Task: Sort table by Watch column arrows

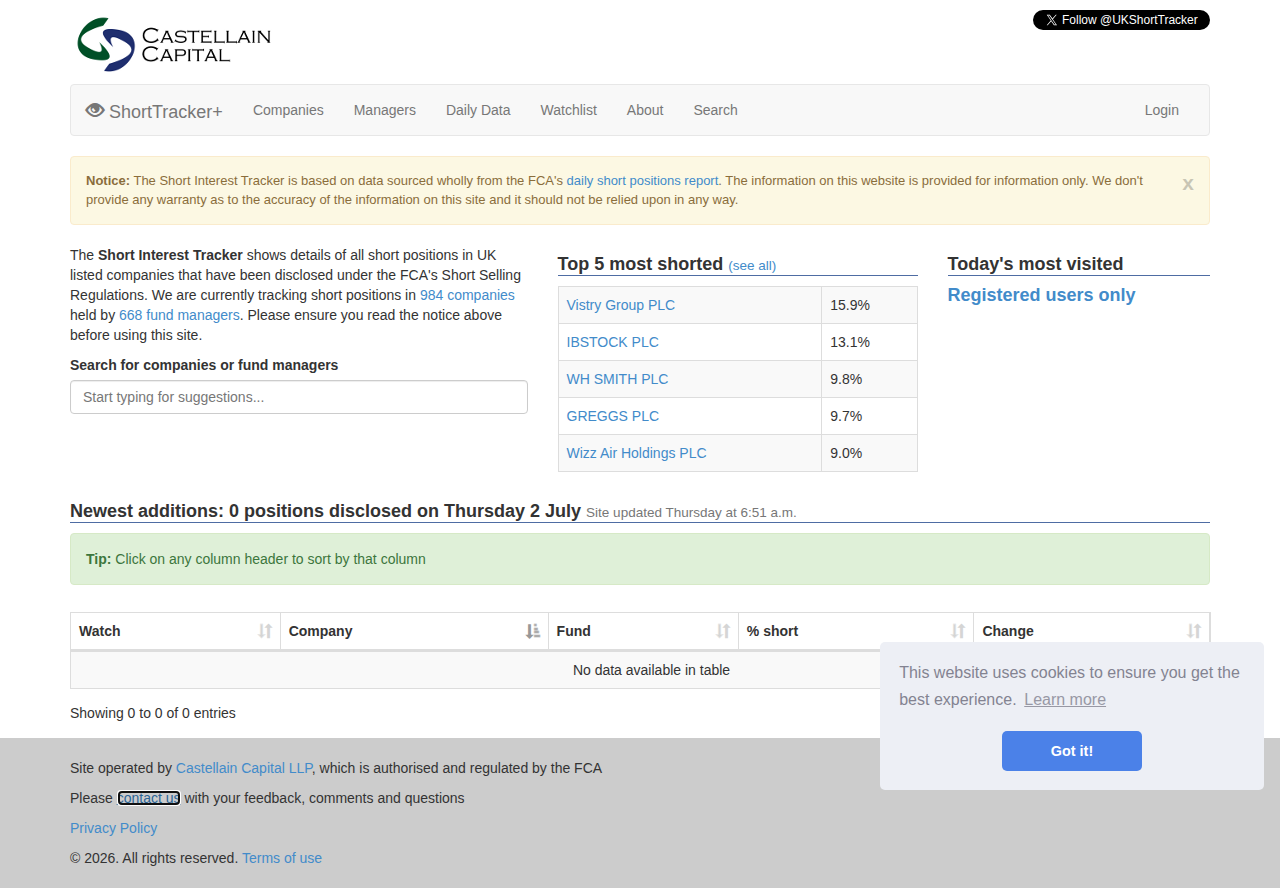Action: [265, 631]
